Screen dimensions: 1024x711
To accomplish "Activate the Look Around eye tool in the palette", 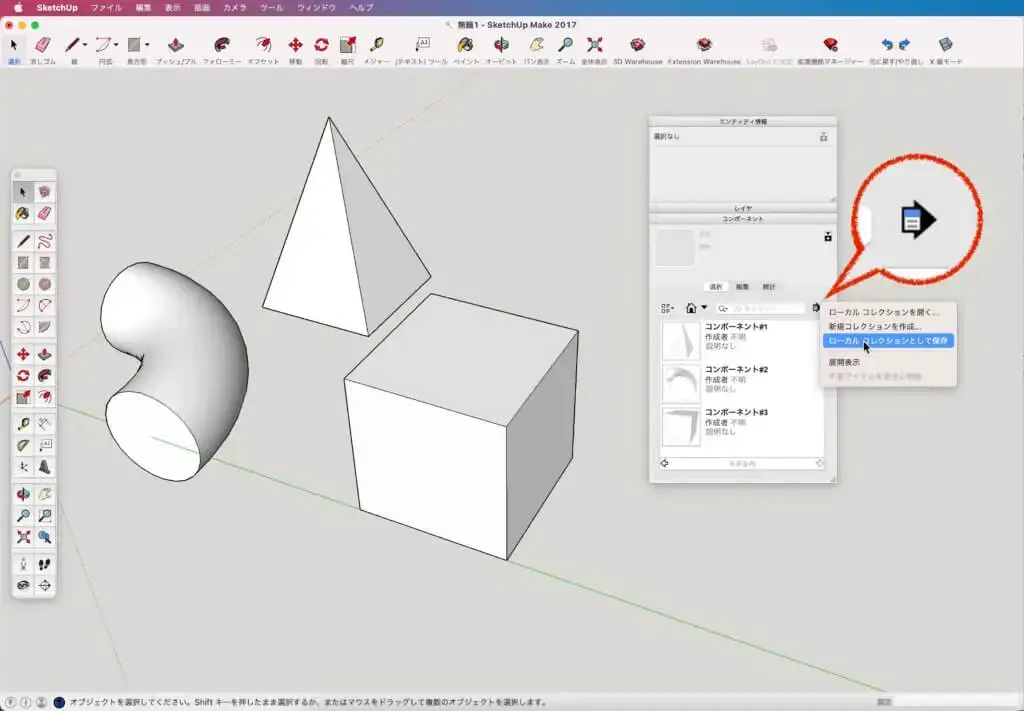I will 24,586.
